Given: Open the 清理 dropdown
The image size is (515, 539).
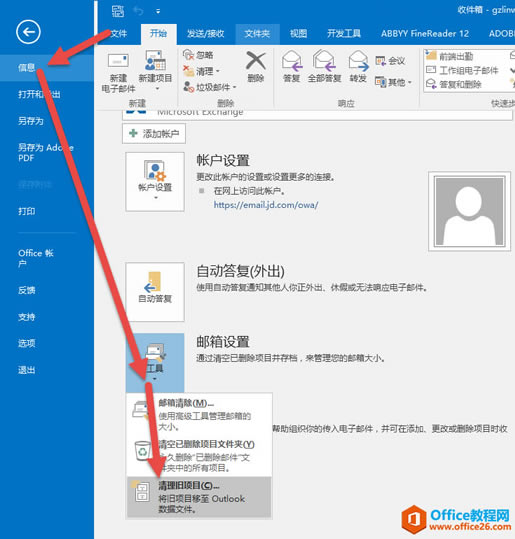Looking at the screenshot, I should click(x=201, y=72).
